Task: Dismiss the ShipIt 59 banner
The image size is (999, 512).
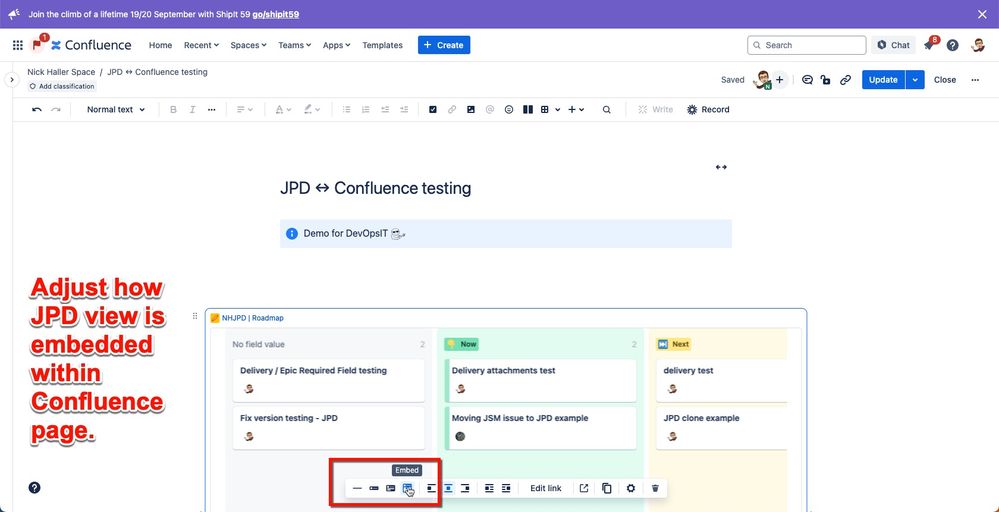Action: [982, 14]
